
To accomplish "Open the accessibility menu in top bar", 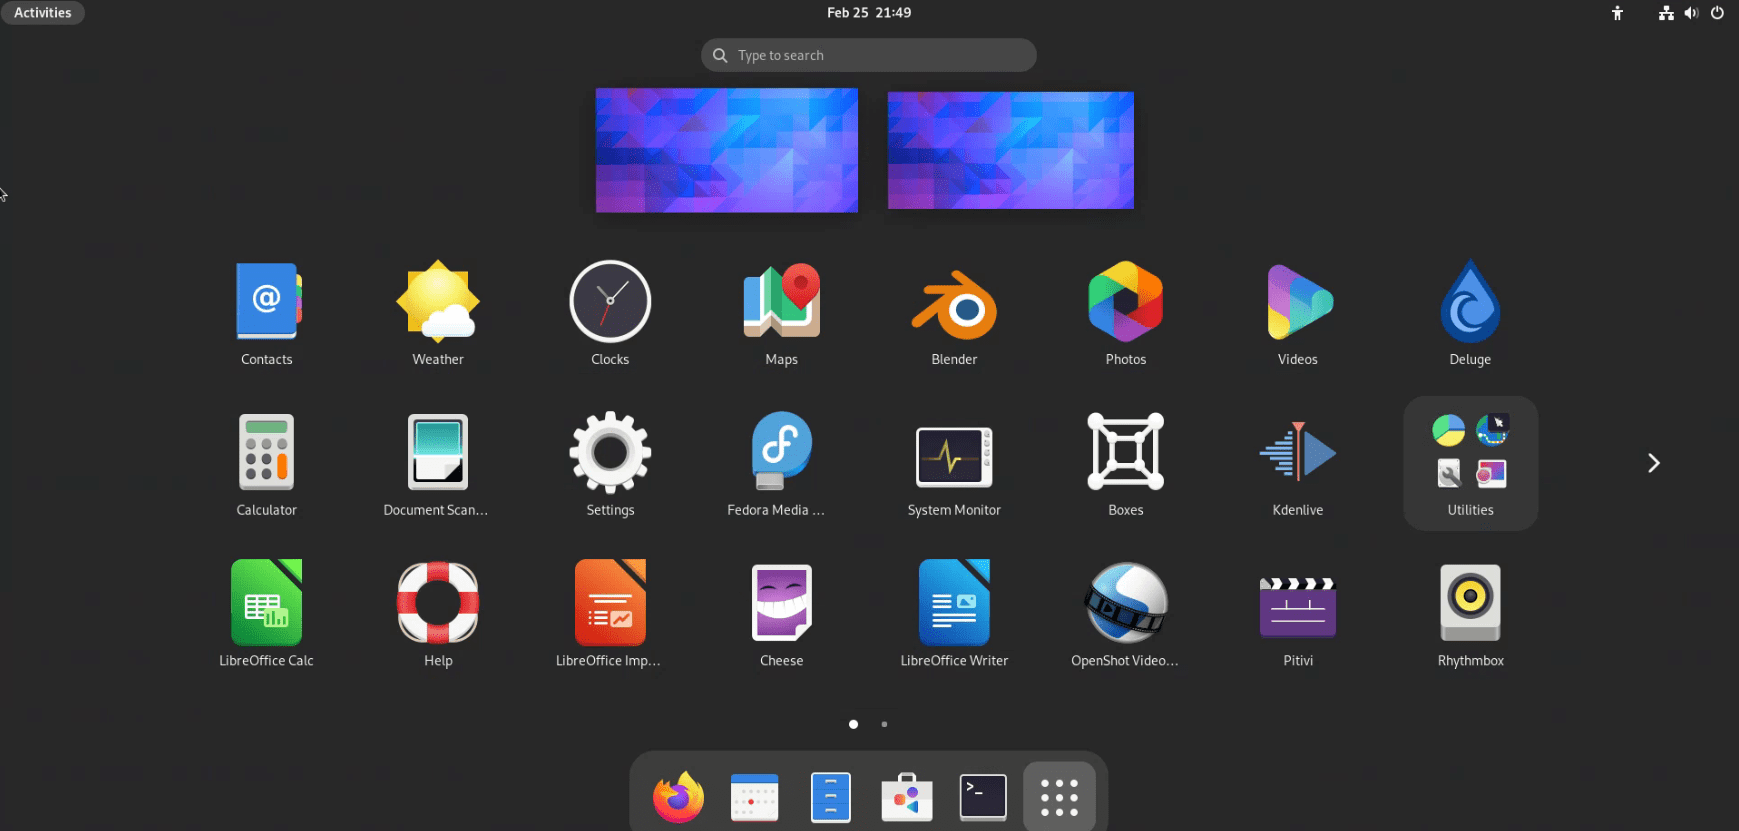I will tap(1617, 13).
